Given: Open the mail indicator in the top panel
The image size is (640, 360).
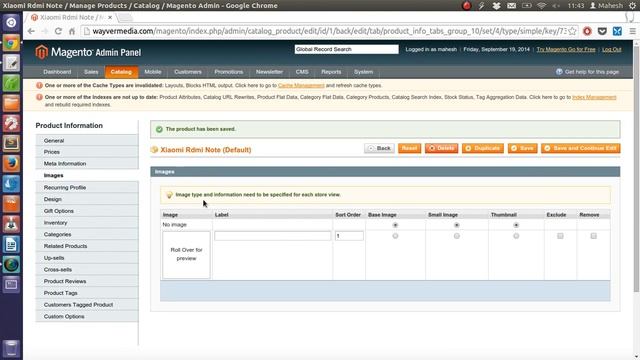Looking at the screenshot, I should 511,6.
